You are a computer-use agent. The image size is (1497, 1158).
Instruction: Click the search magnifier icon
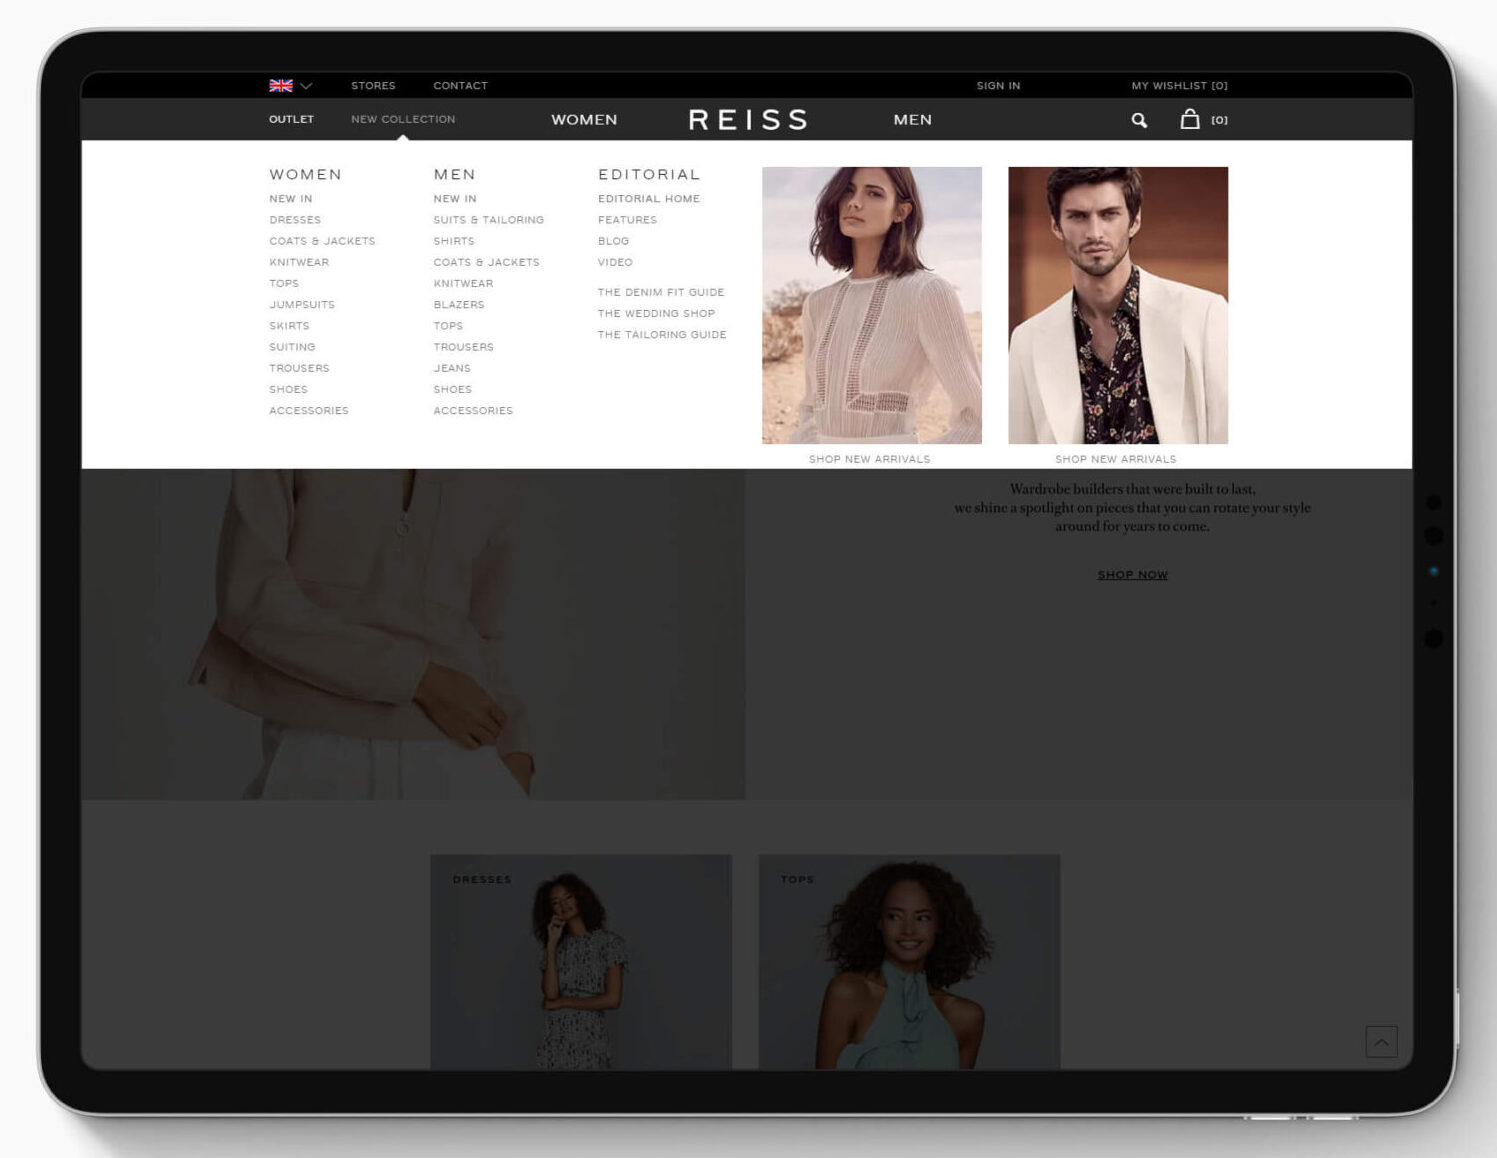(1139, 120)
